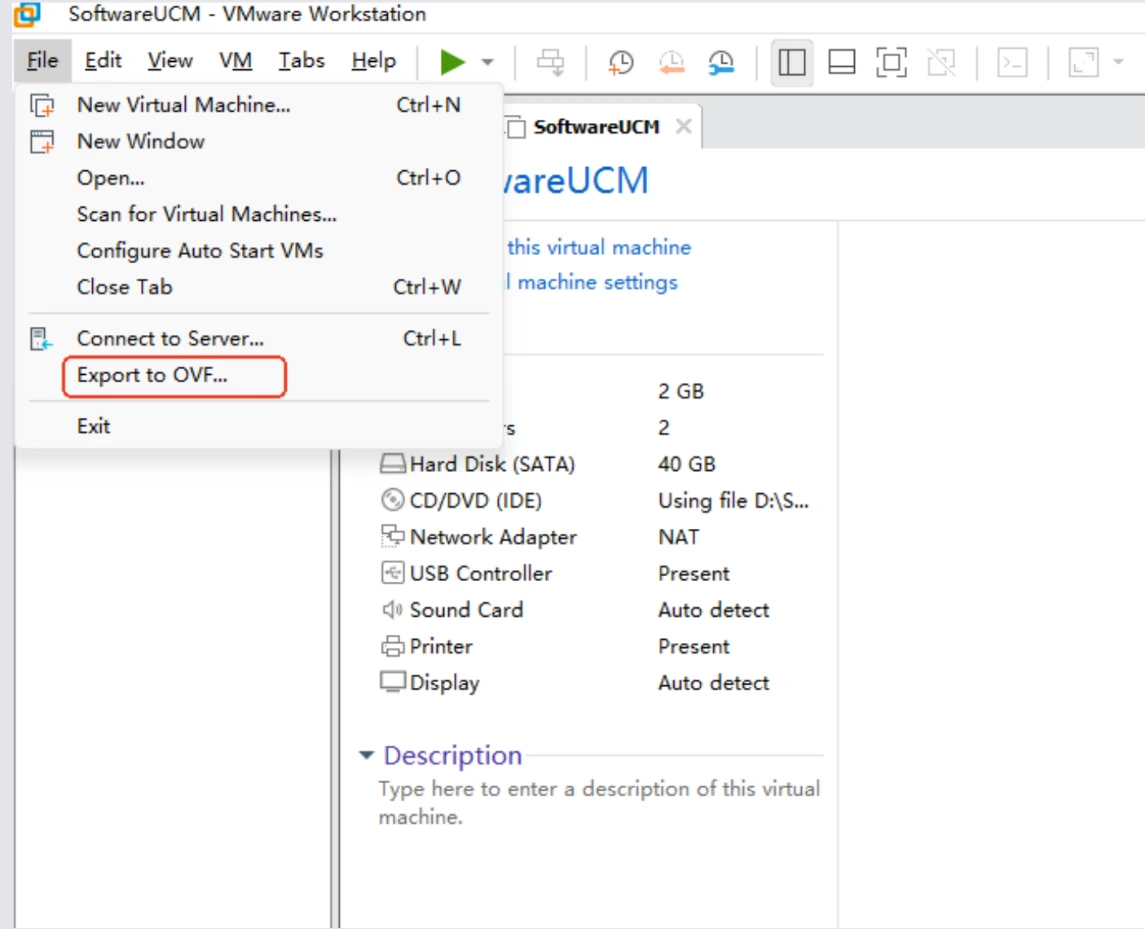
Task: Click the VMware Workstation title bar logo
Action: click(x=27, y=14)
